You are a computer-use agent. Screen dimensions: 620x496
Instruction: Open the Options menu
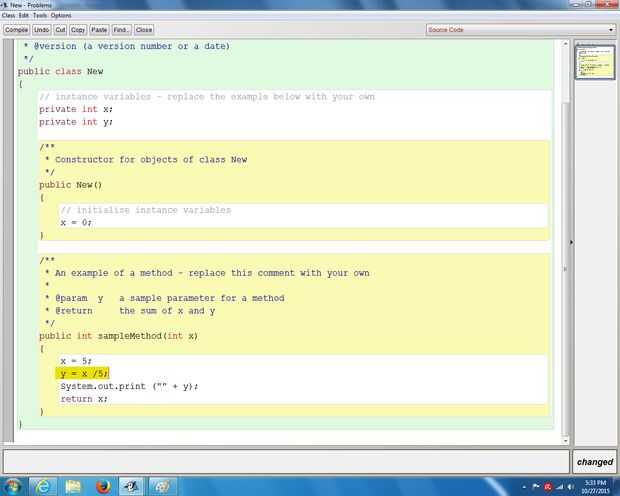[x=61, y=15]
